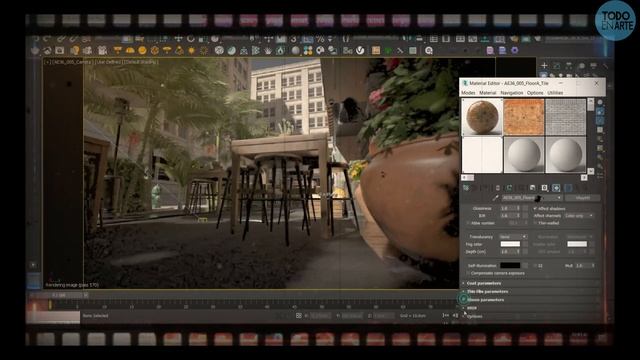Click the green V-Ray toolbar icon
Screen dimensions: 640x360
[388, 51]
